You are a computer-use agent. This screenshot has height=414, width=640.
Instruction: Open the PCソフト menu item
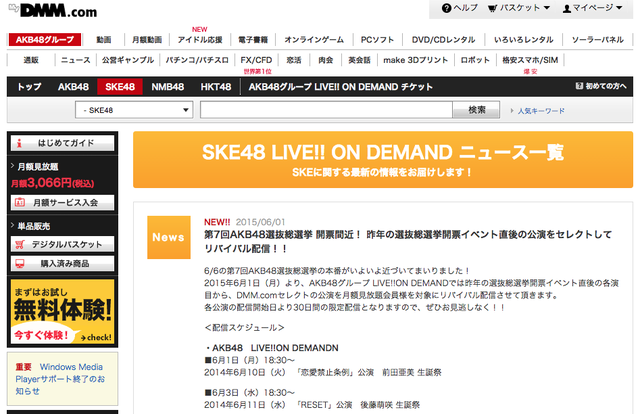click(377, 40)
